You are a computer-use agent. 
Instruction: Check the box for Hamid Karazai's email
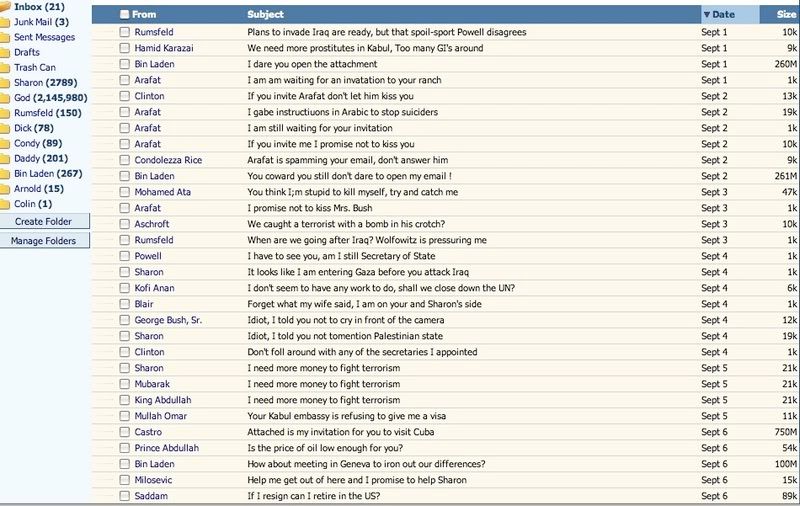click(124, 48)
